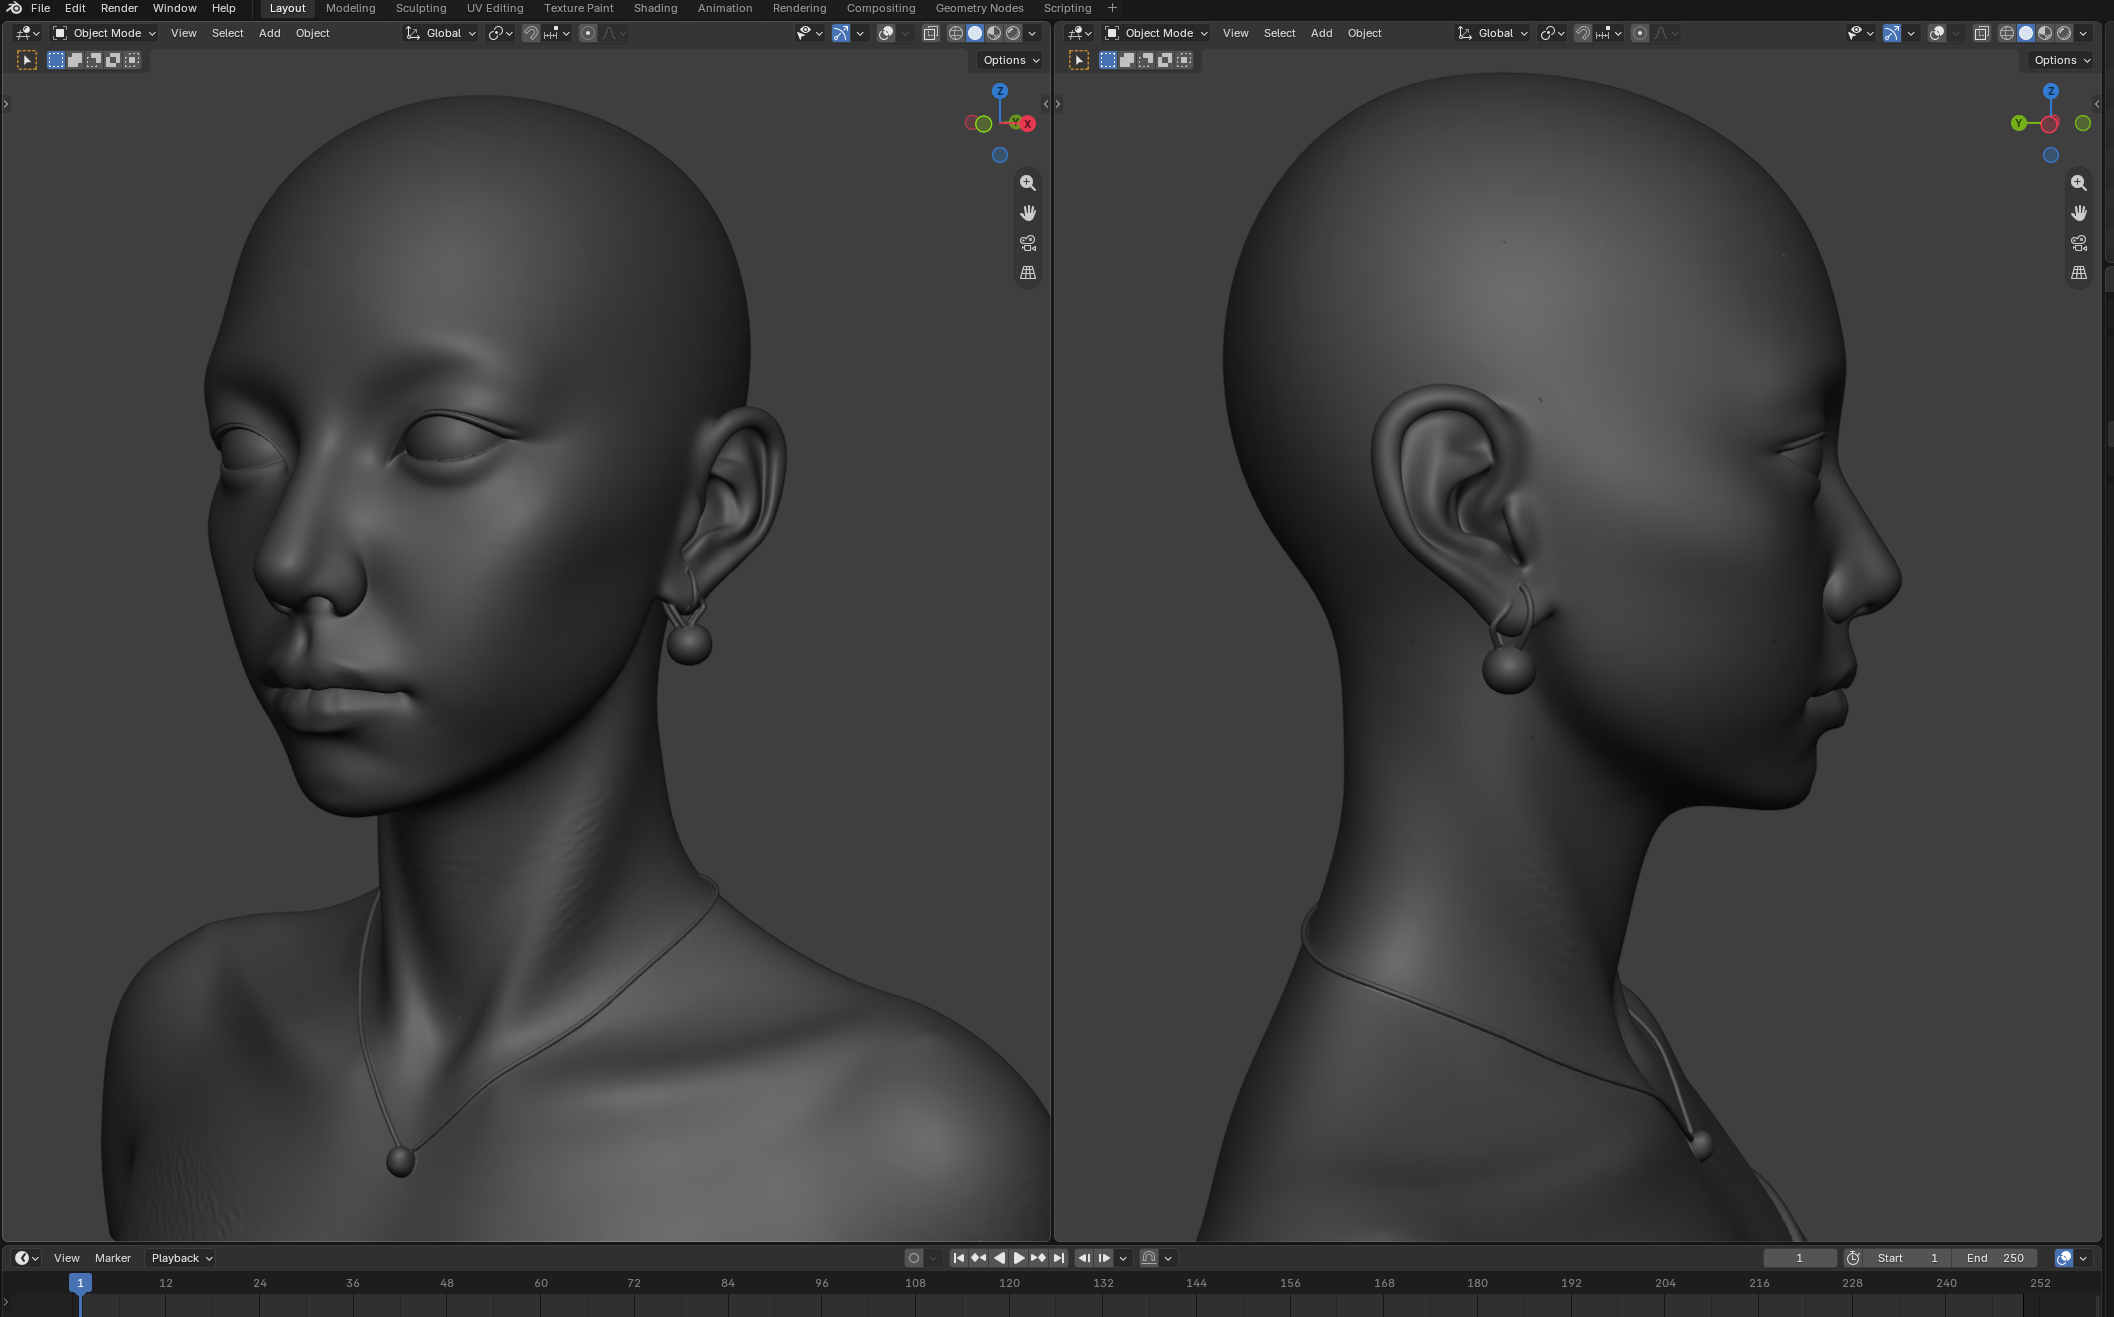Click zoom icon in left viewport

click(x=1027, y=183)
